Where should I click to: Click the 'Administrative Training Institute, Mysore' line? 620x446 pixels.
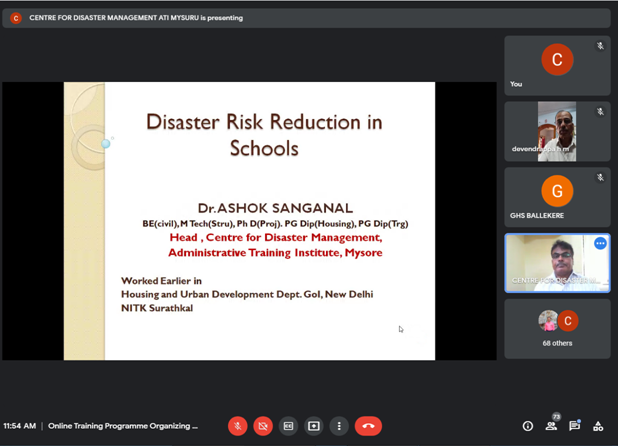click(275, 253)
